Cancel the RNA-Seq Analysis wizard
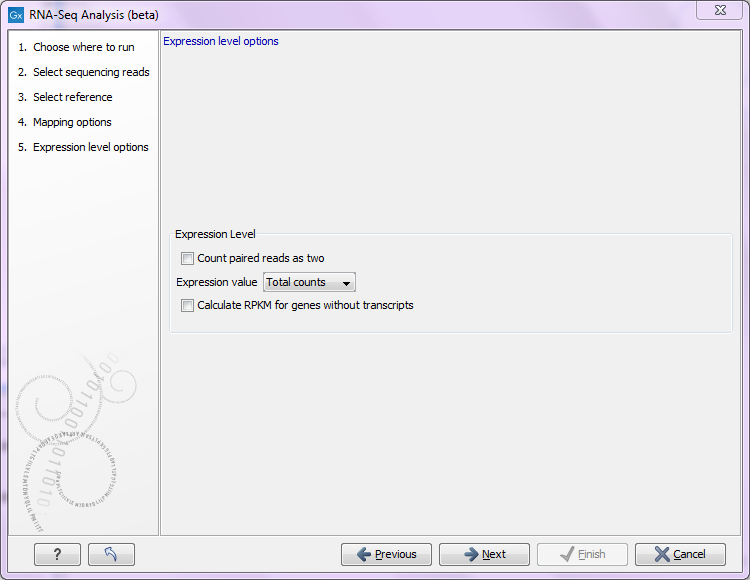Image resolution: width=750 pixels, height=580 pixels. tap(680, 554)
